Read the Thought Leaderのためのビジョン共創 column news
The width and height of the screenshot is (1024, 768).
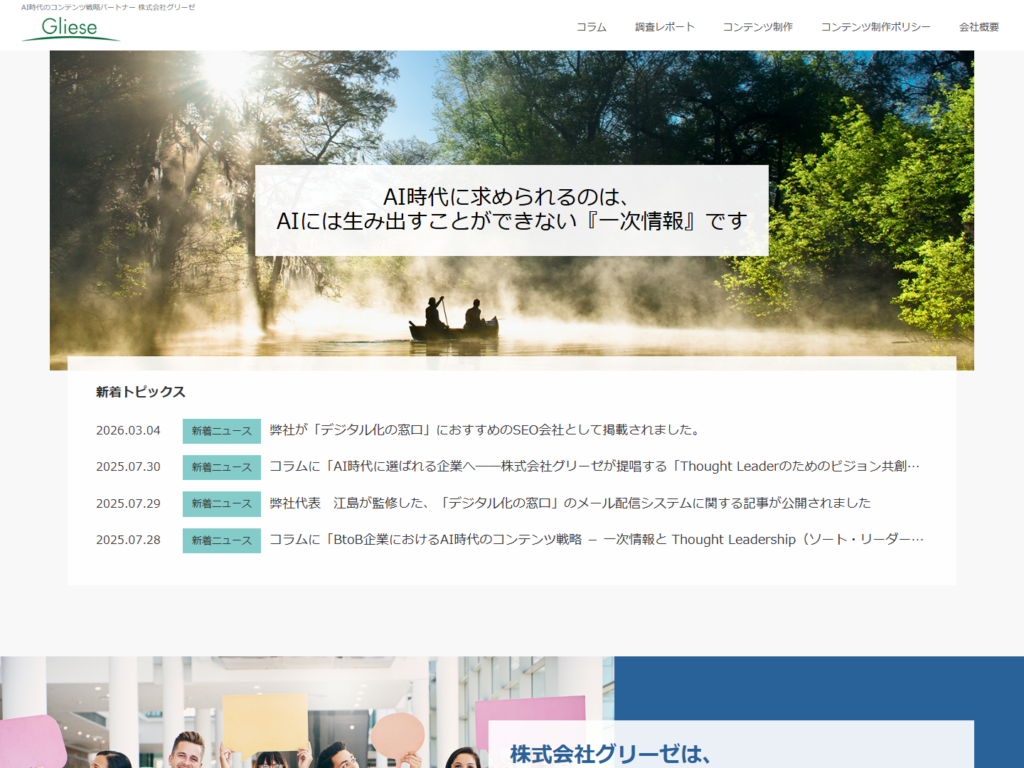[x=594, y=467]
